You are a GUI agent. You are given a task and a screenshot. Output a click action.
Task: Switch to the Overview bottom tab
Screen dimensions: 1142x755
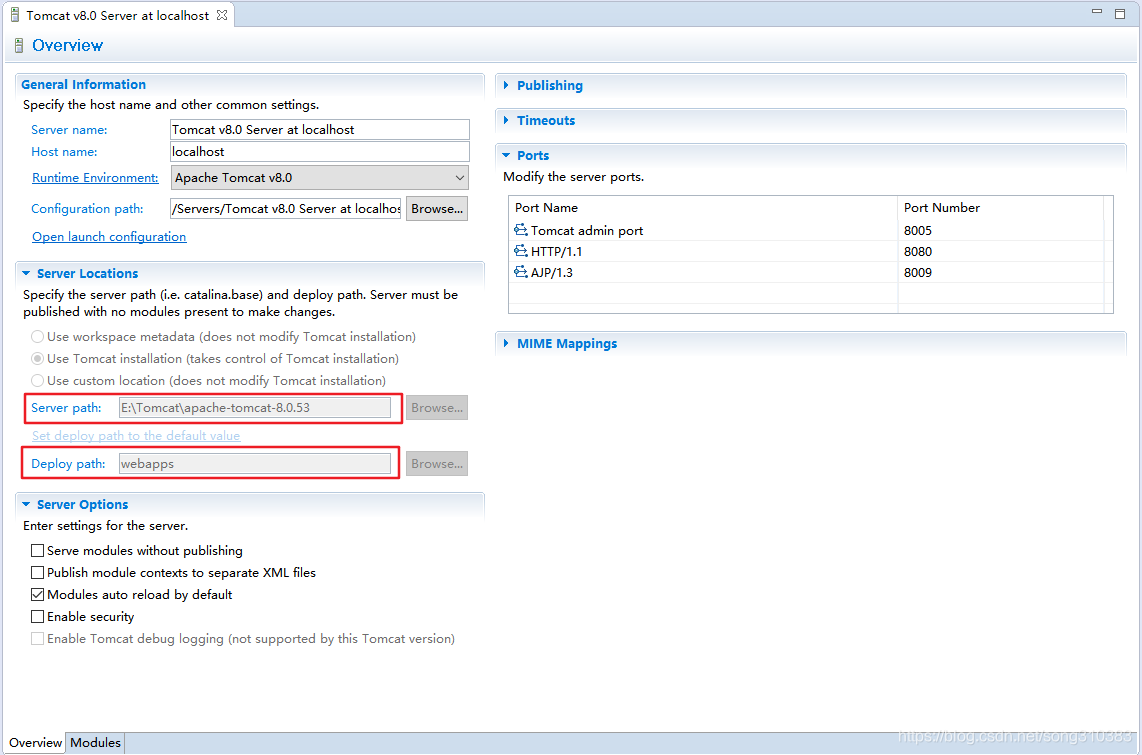point(35,743)
